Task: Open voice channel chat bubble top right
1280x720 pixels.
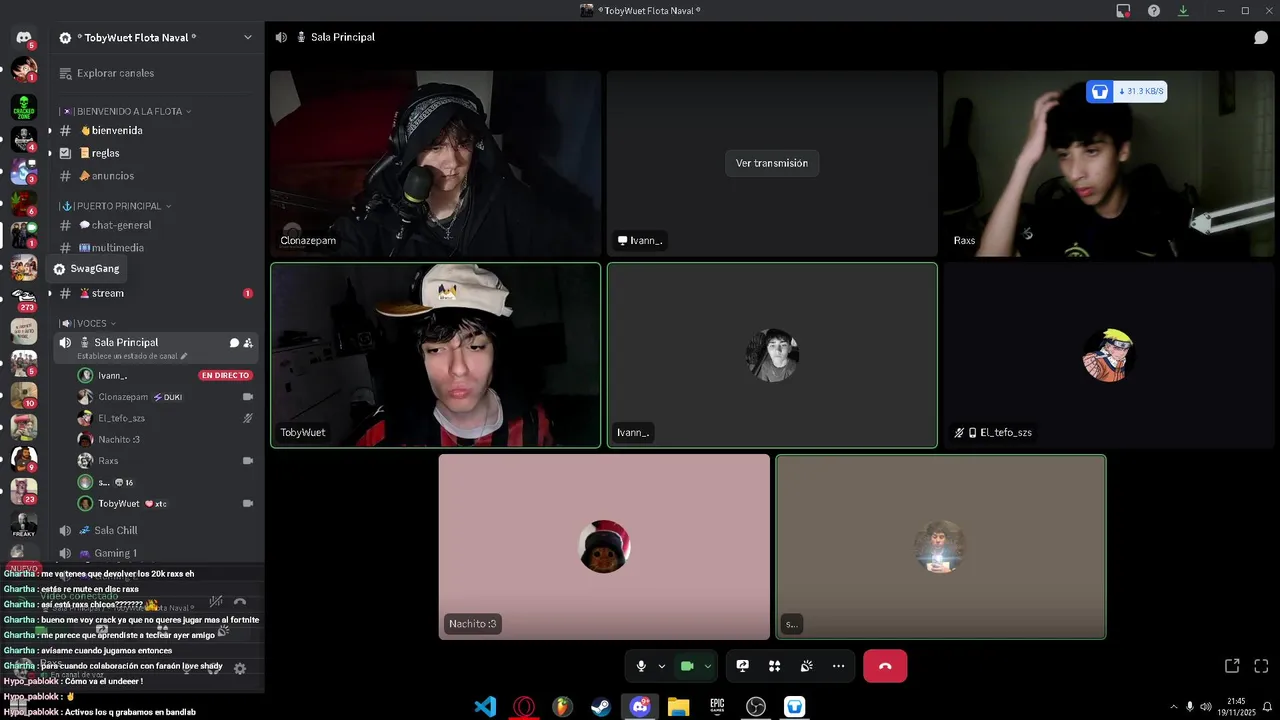Action: (x=1261, y=37)
